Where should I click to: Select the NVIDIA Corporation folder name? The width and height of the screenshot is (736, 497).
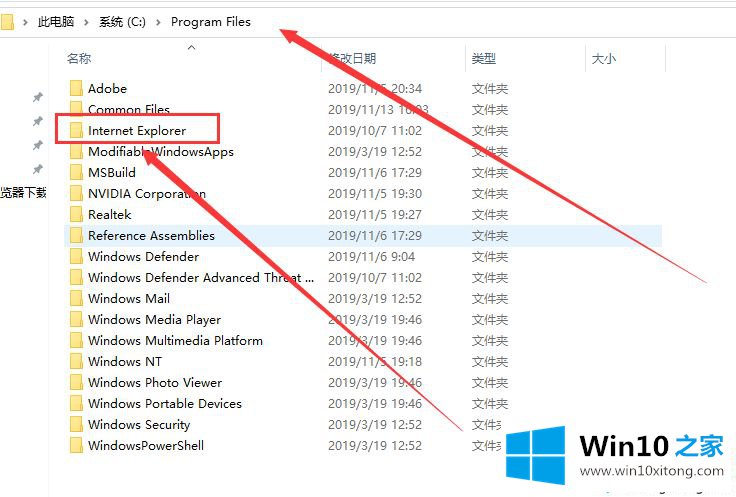(x=147, y=193)
